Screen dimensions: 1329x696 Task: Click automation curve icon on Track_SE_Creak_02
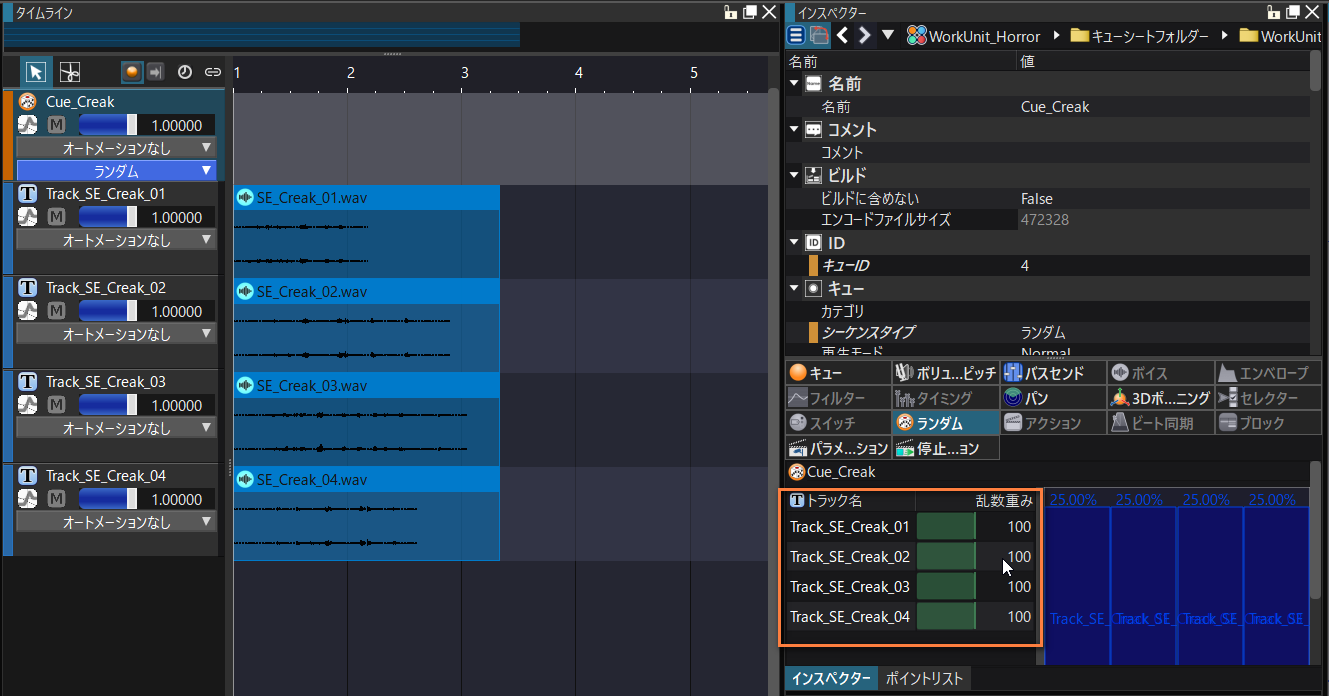coord(28,311)
